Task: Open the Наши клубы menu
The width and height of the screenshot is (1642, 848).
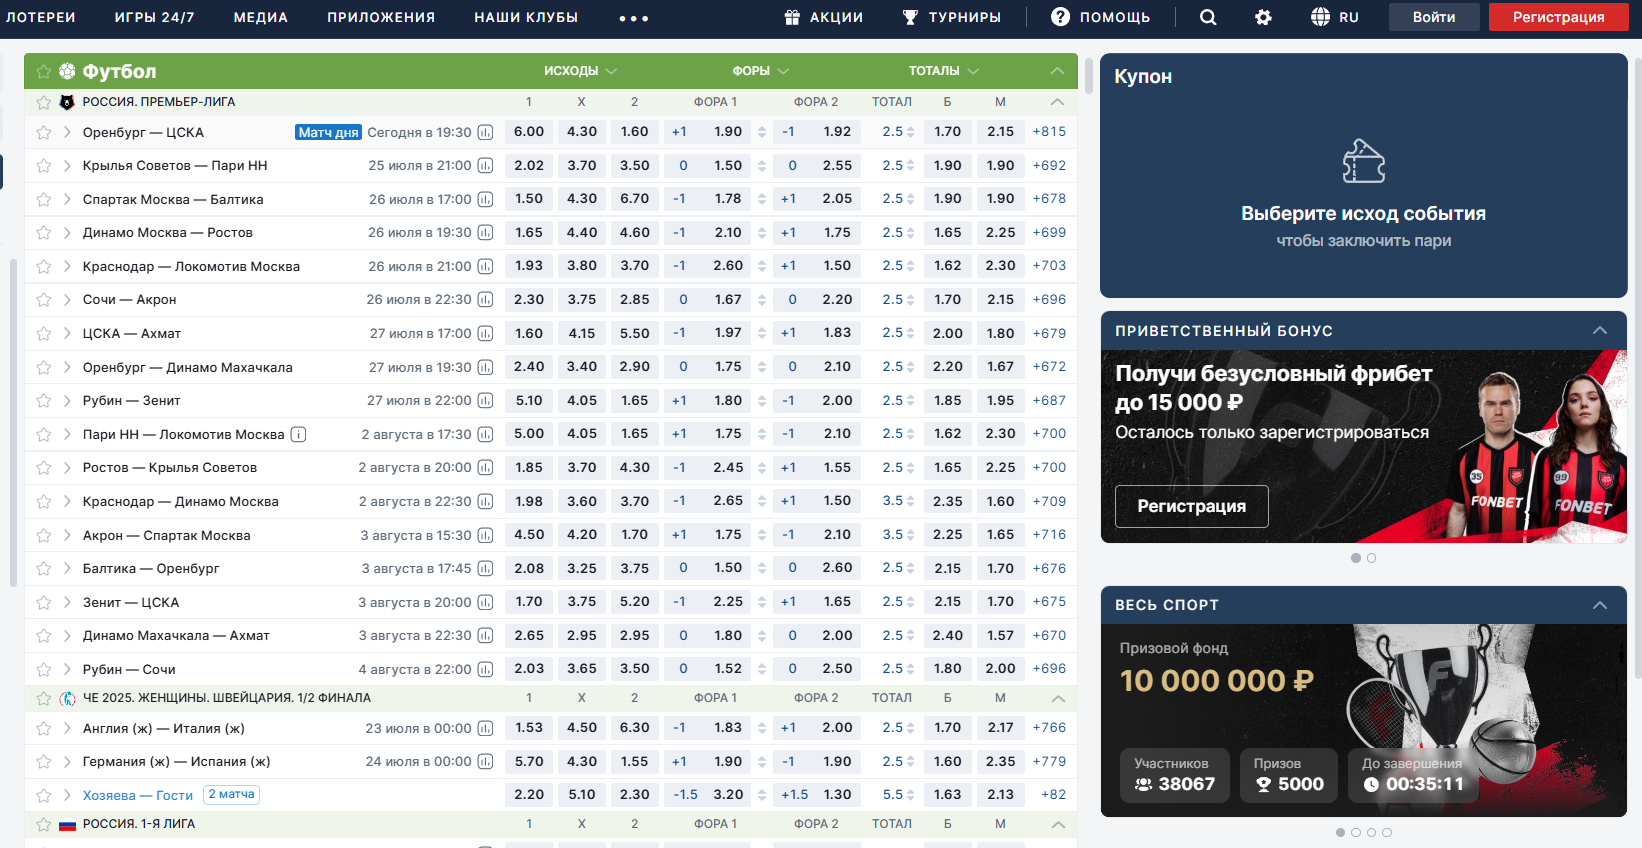Action: click(526, 17)
